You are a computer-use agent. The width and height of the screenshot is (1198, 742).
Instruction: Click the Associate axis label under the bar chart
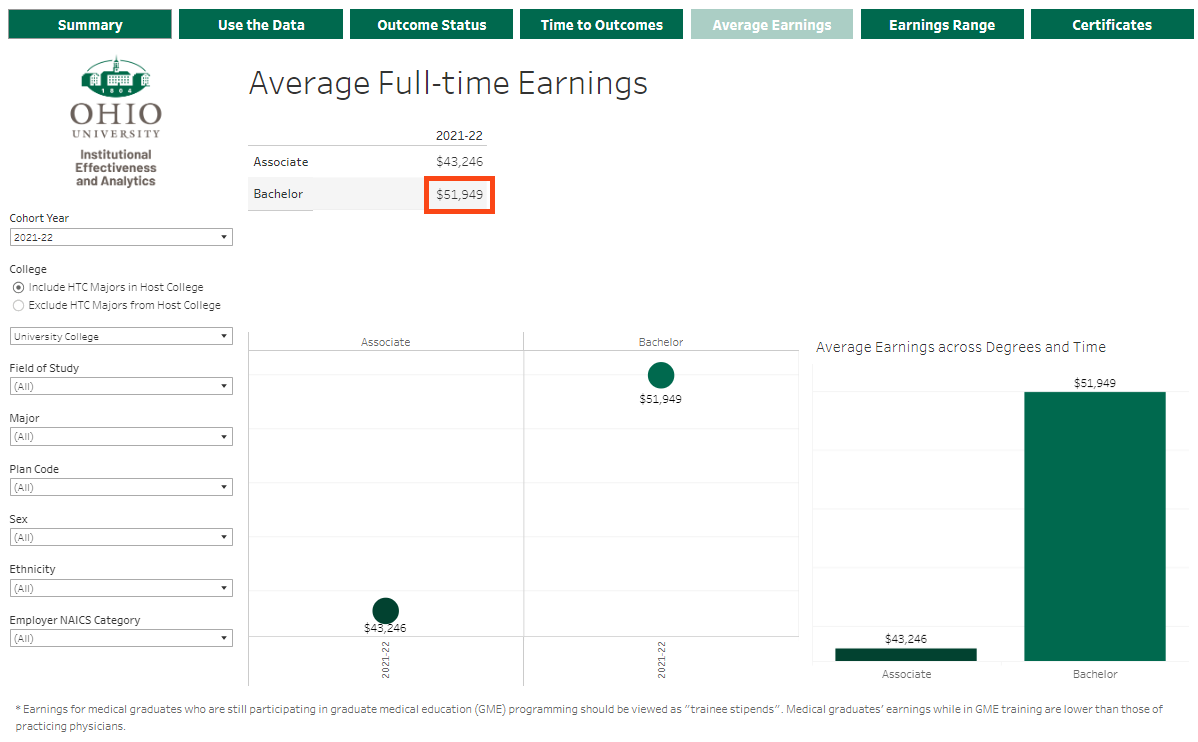coord(907,674)
